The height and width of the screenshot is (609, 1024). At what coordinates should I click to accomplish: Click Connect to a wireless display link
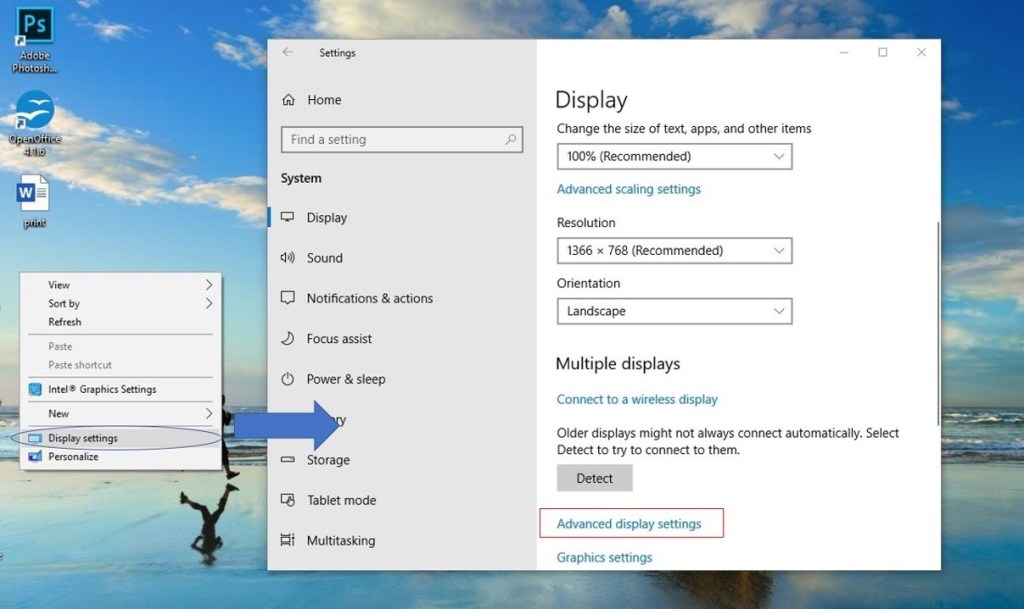(637, 399)
